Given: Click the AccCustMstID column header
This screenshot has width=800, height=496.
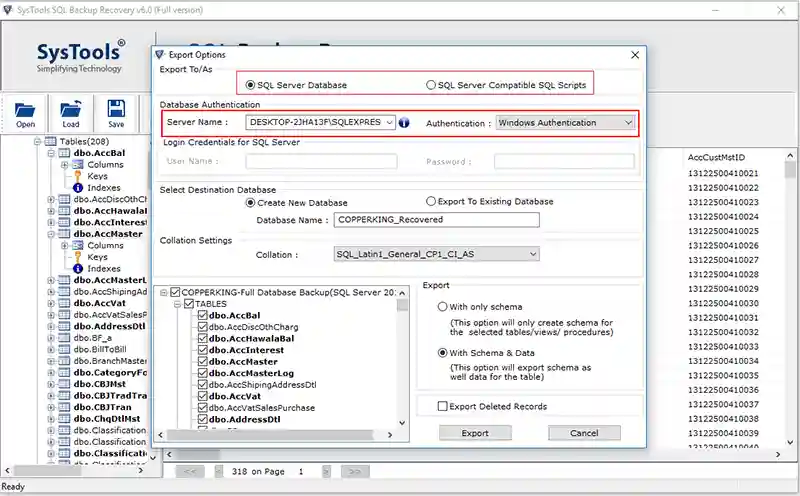Looking at the screenshot, I should point(716,157).
